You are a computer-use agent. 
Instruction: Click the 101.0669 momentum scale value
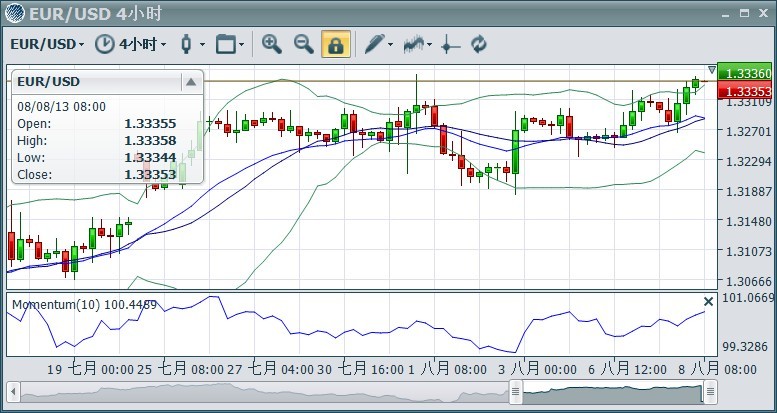click(x=748, y=298)
